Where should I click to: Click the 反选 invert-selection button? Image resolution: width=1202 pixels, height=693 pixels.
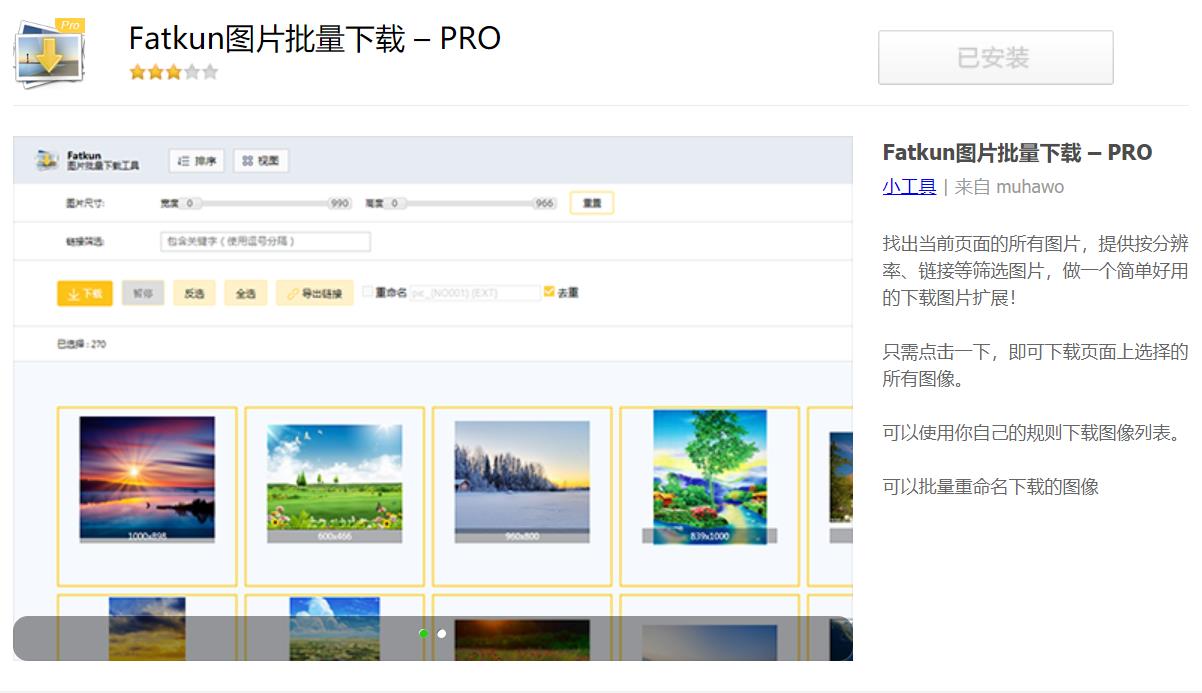(x=194, y=293)
